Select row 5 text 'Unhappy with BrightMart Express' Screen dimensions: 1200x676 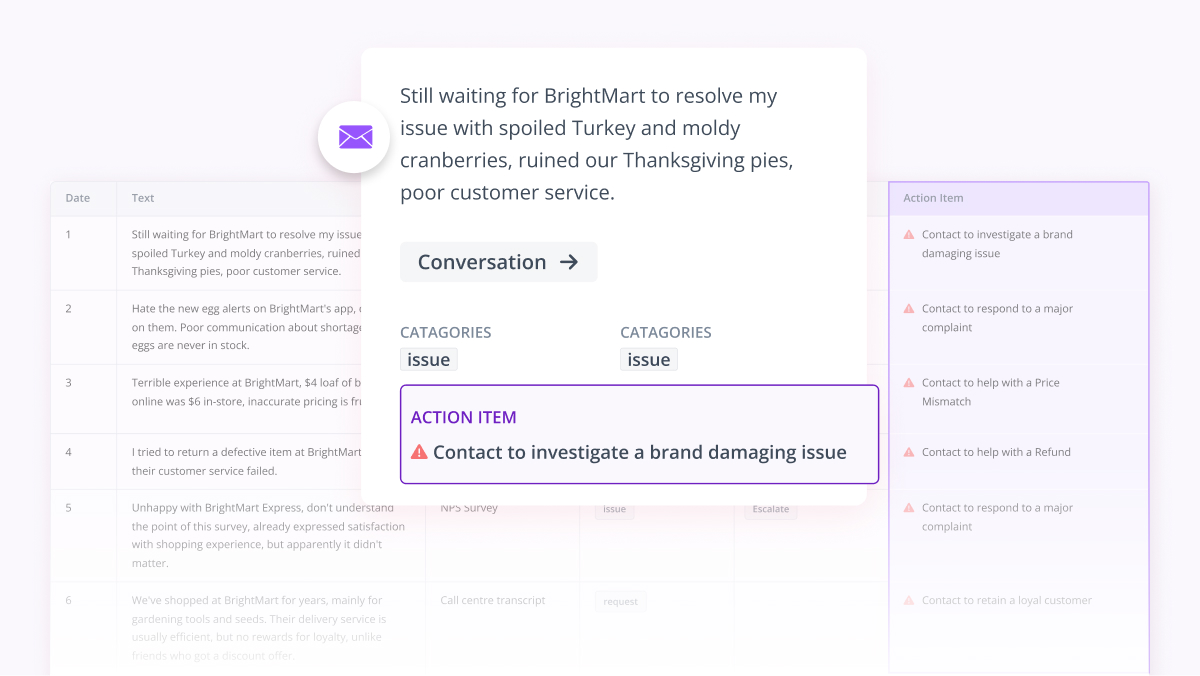pos(268,535)
